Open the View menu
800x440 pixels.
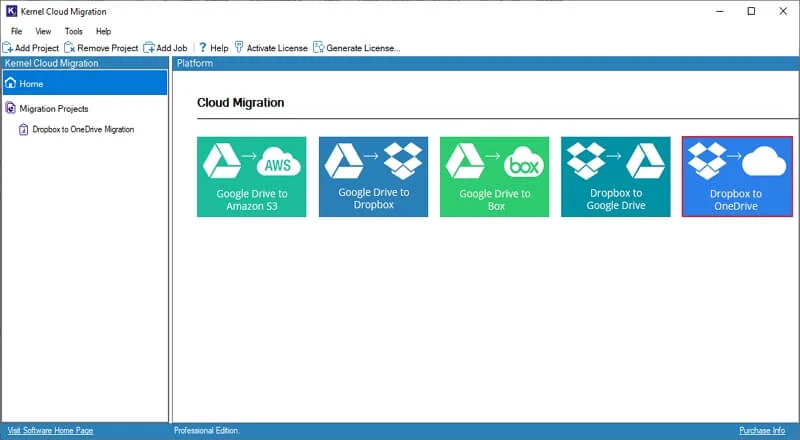[x=43, y=31]
